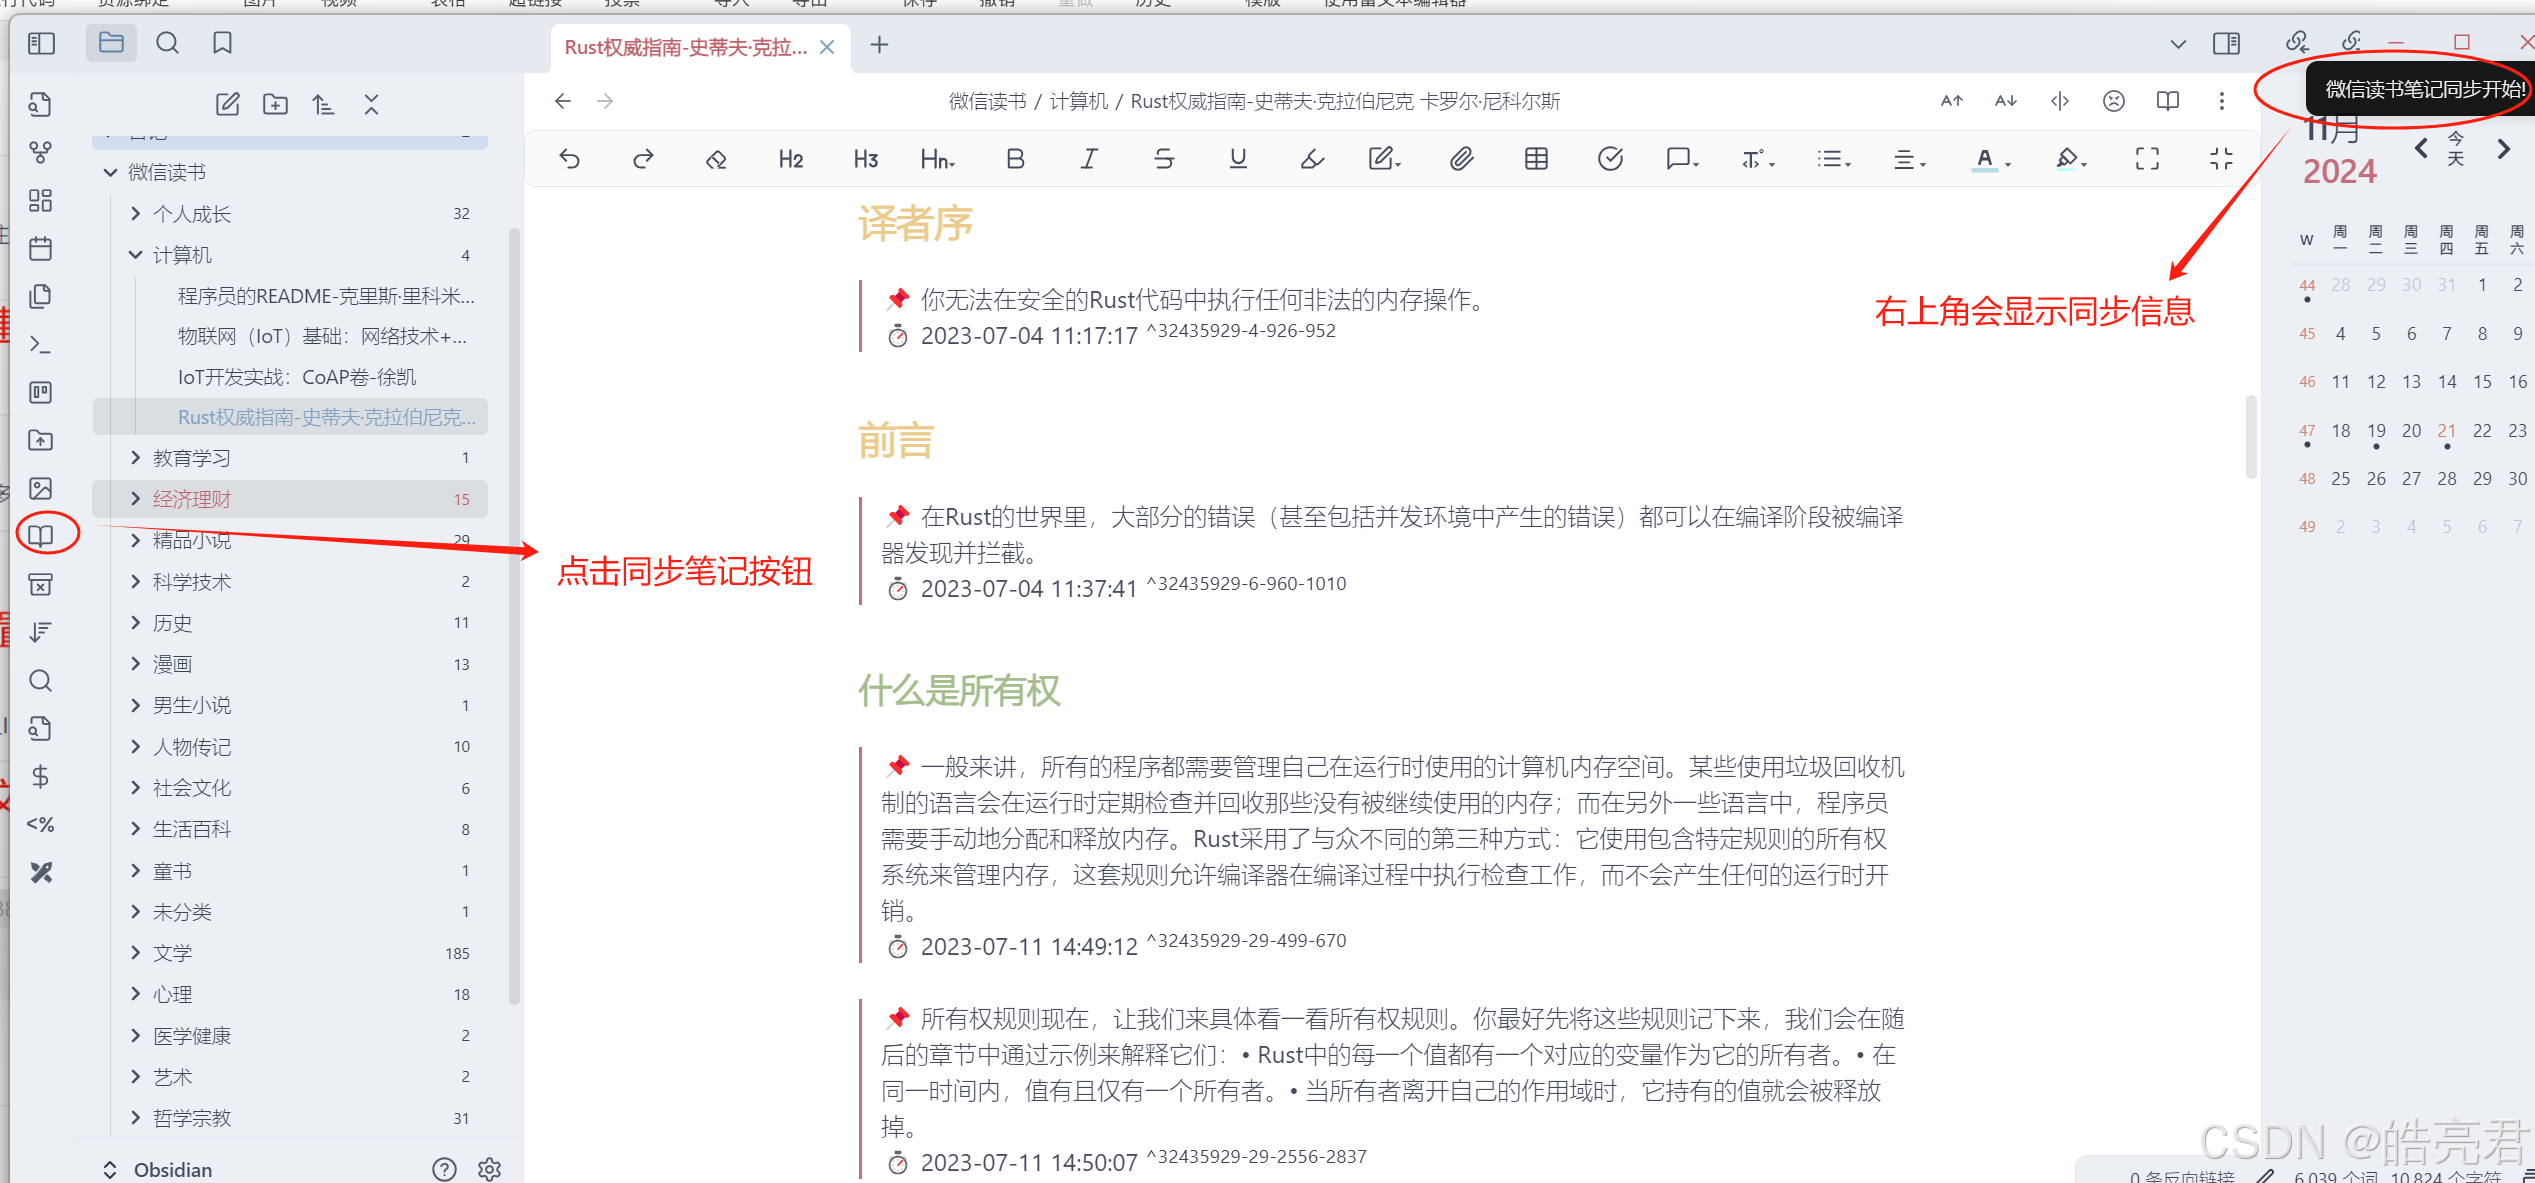Toggle the left sidebar panel
This screenshot has height=1183, width=2535.
41,43
